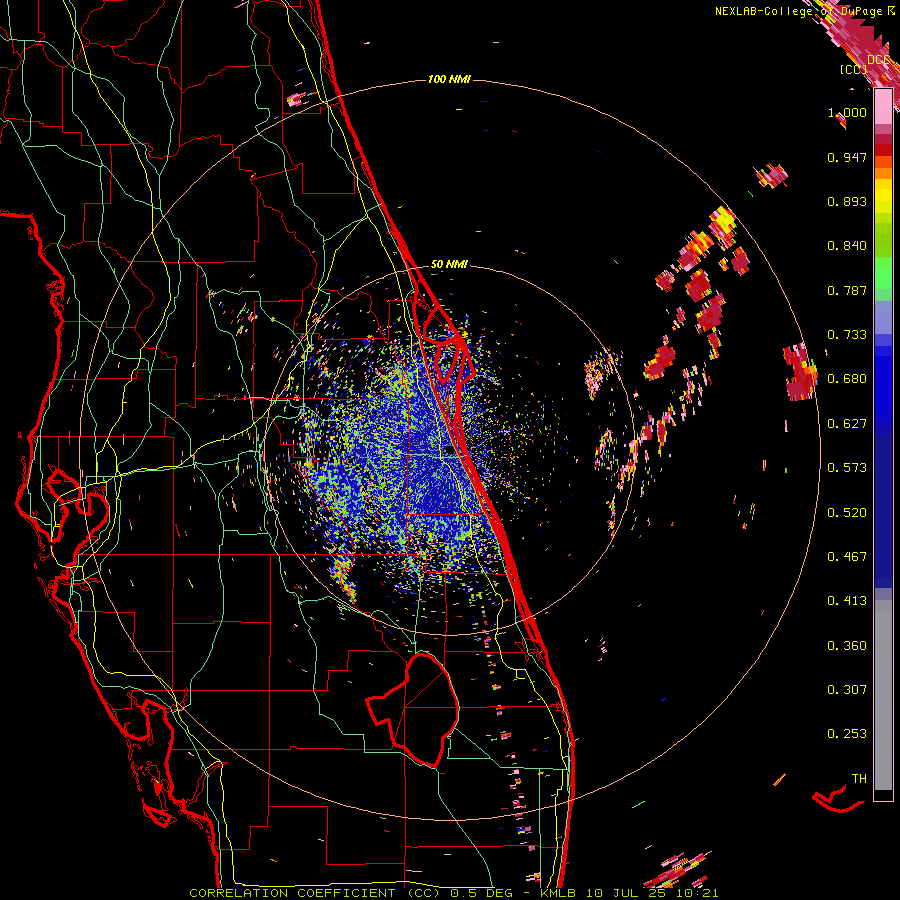Click the 0.787 legend value

(847, 290)
